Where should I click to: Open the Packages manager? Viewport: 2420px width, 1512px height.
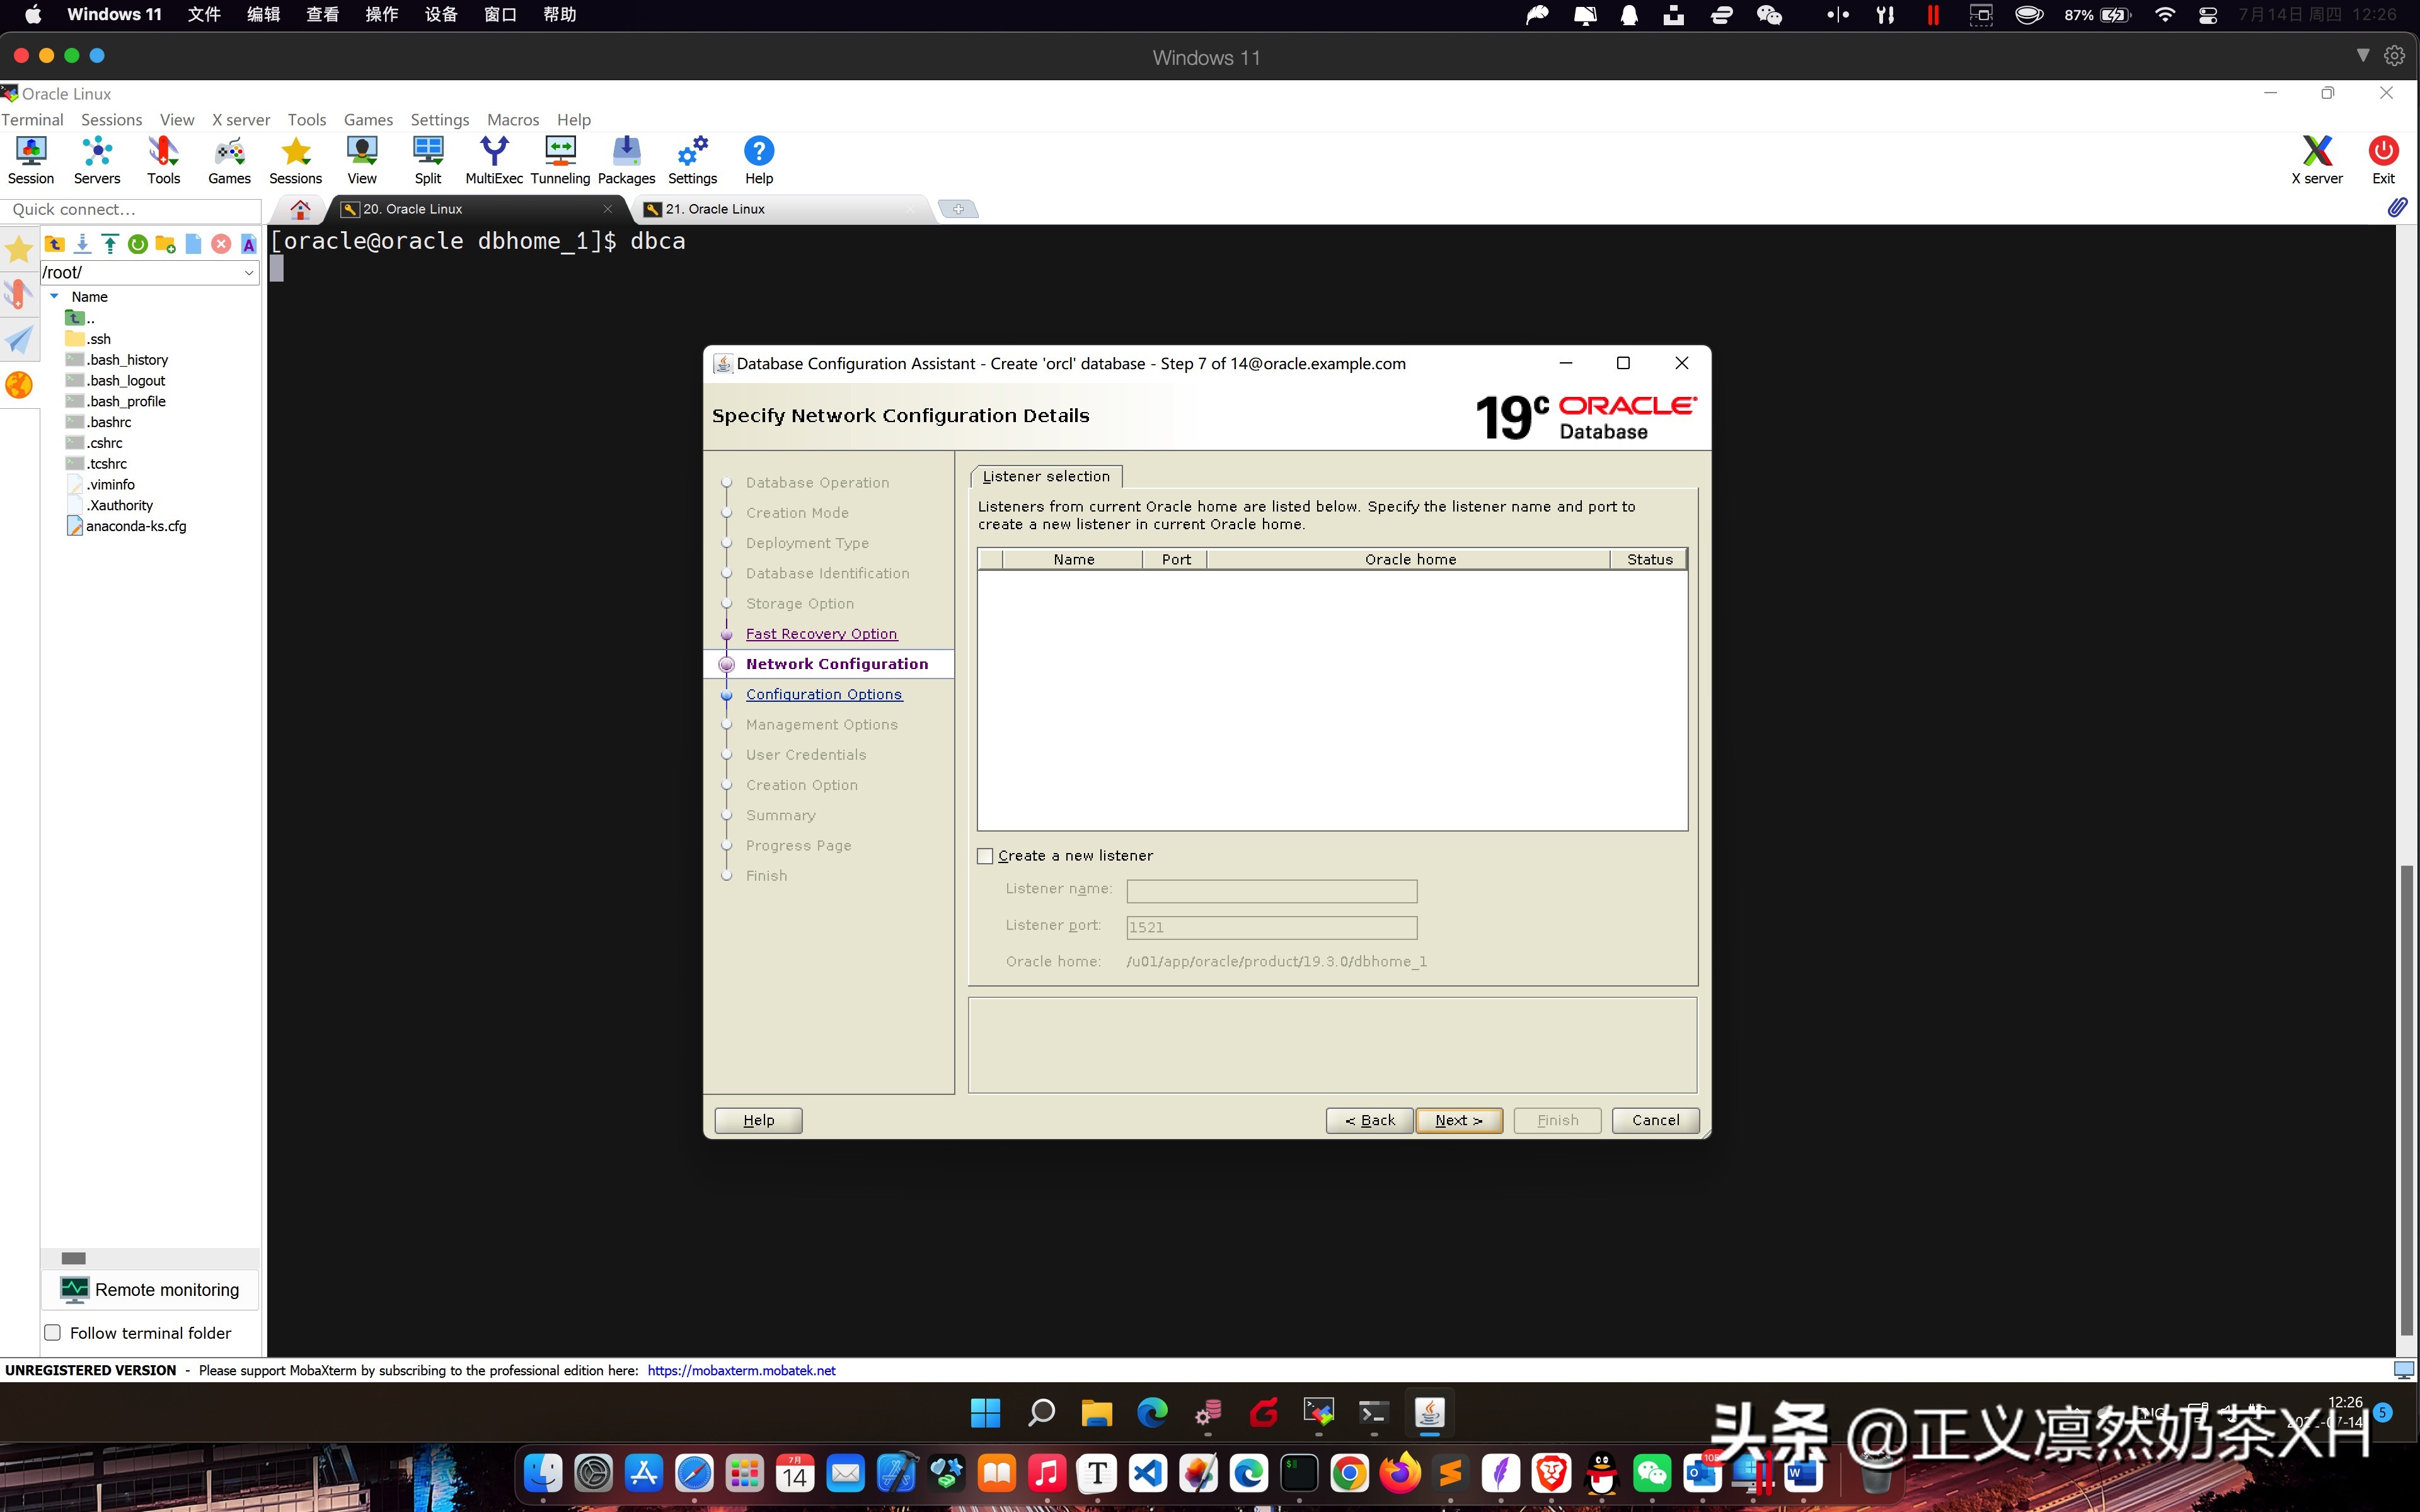pos(626,160)
